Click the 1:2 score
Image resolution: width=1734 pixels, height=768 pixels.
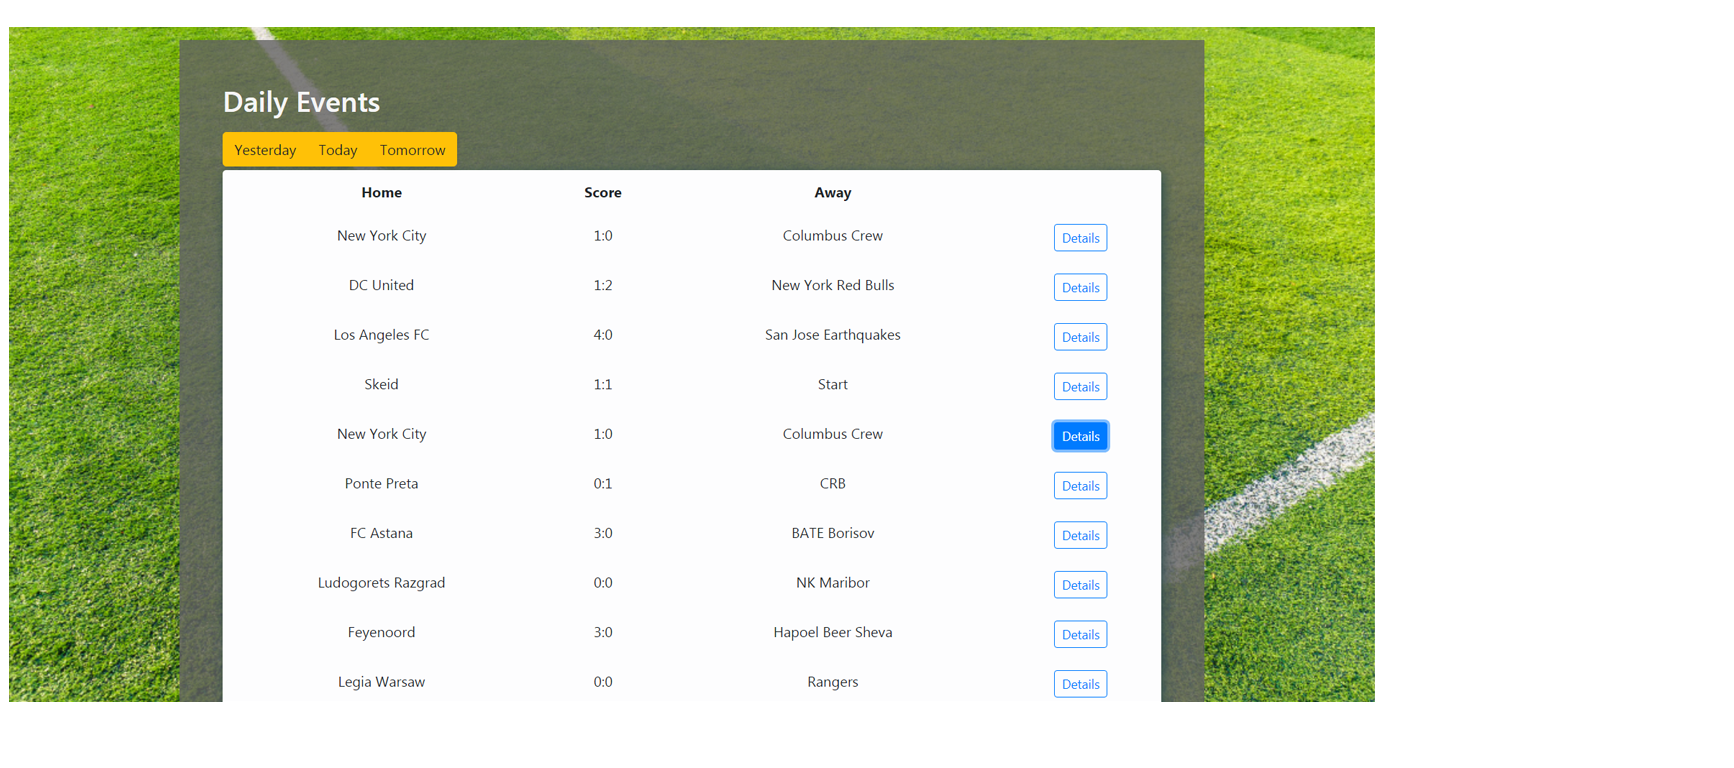603,285
